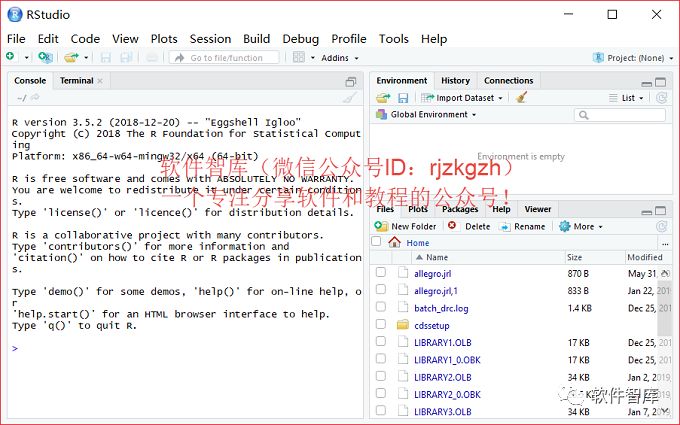680x425 pixels.
Task: Open the Project (None) dropdown
Action: click(633, 58)
